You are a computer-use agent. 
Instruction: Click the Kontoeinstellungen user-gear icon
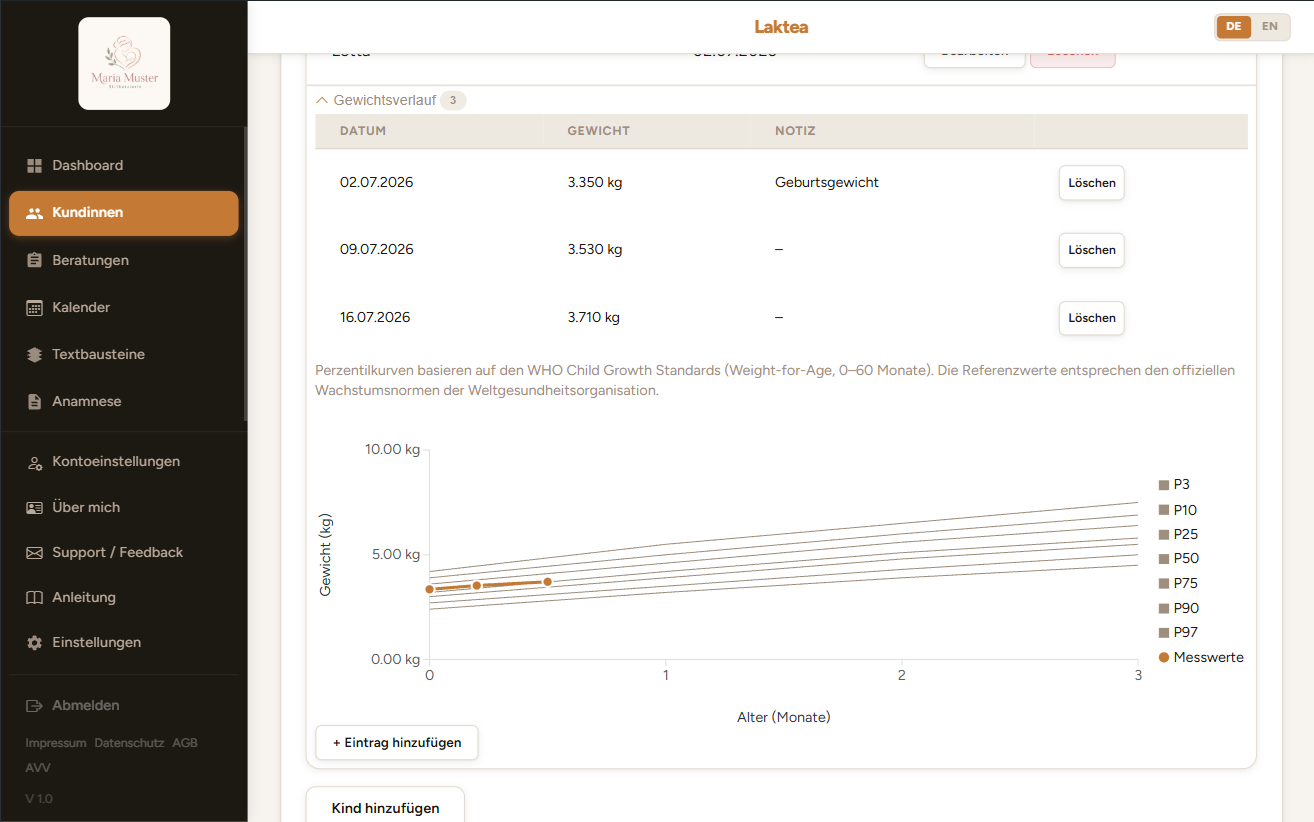click(x=34, y=462)
